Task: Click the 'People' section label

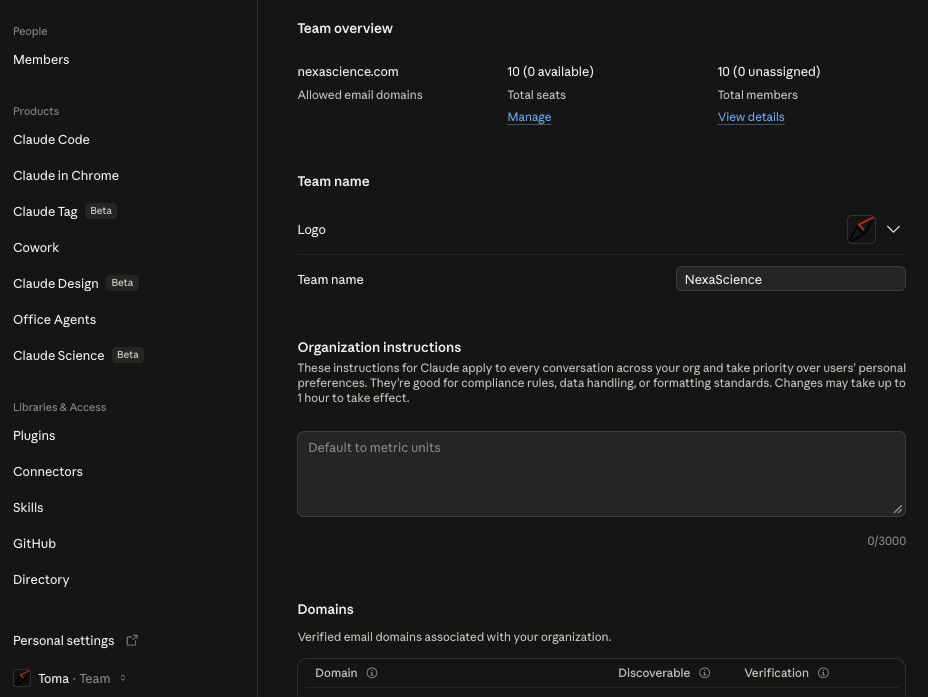Action: click(30, 31)
